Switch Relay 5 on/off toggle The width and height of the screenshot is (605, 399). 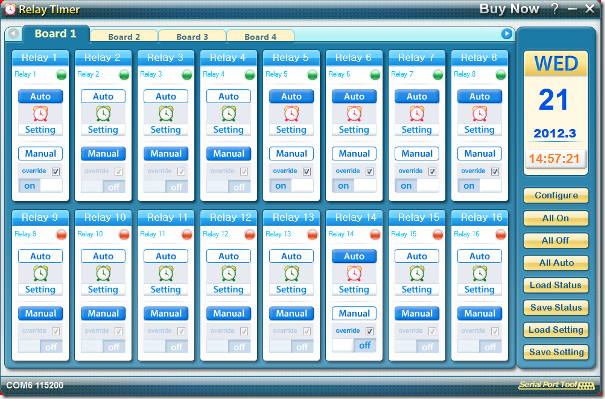(x=291, y=186)
